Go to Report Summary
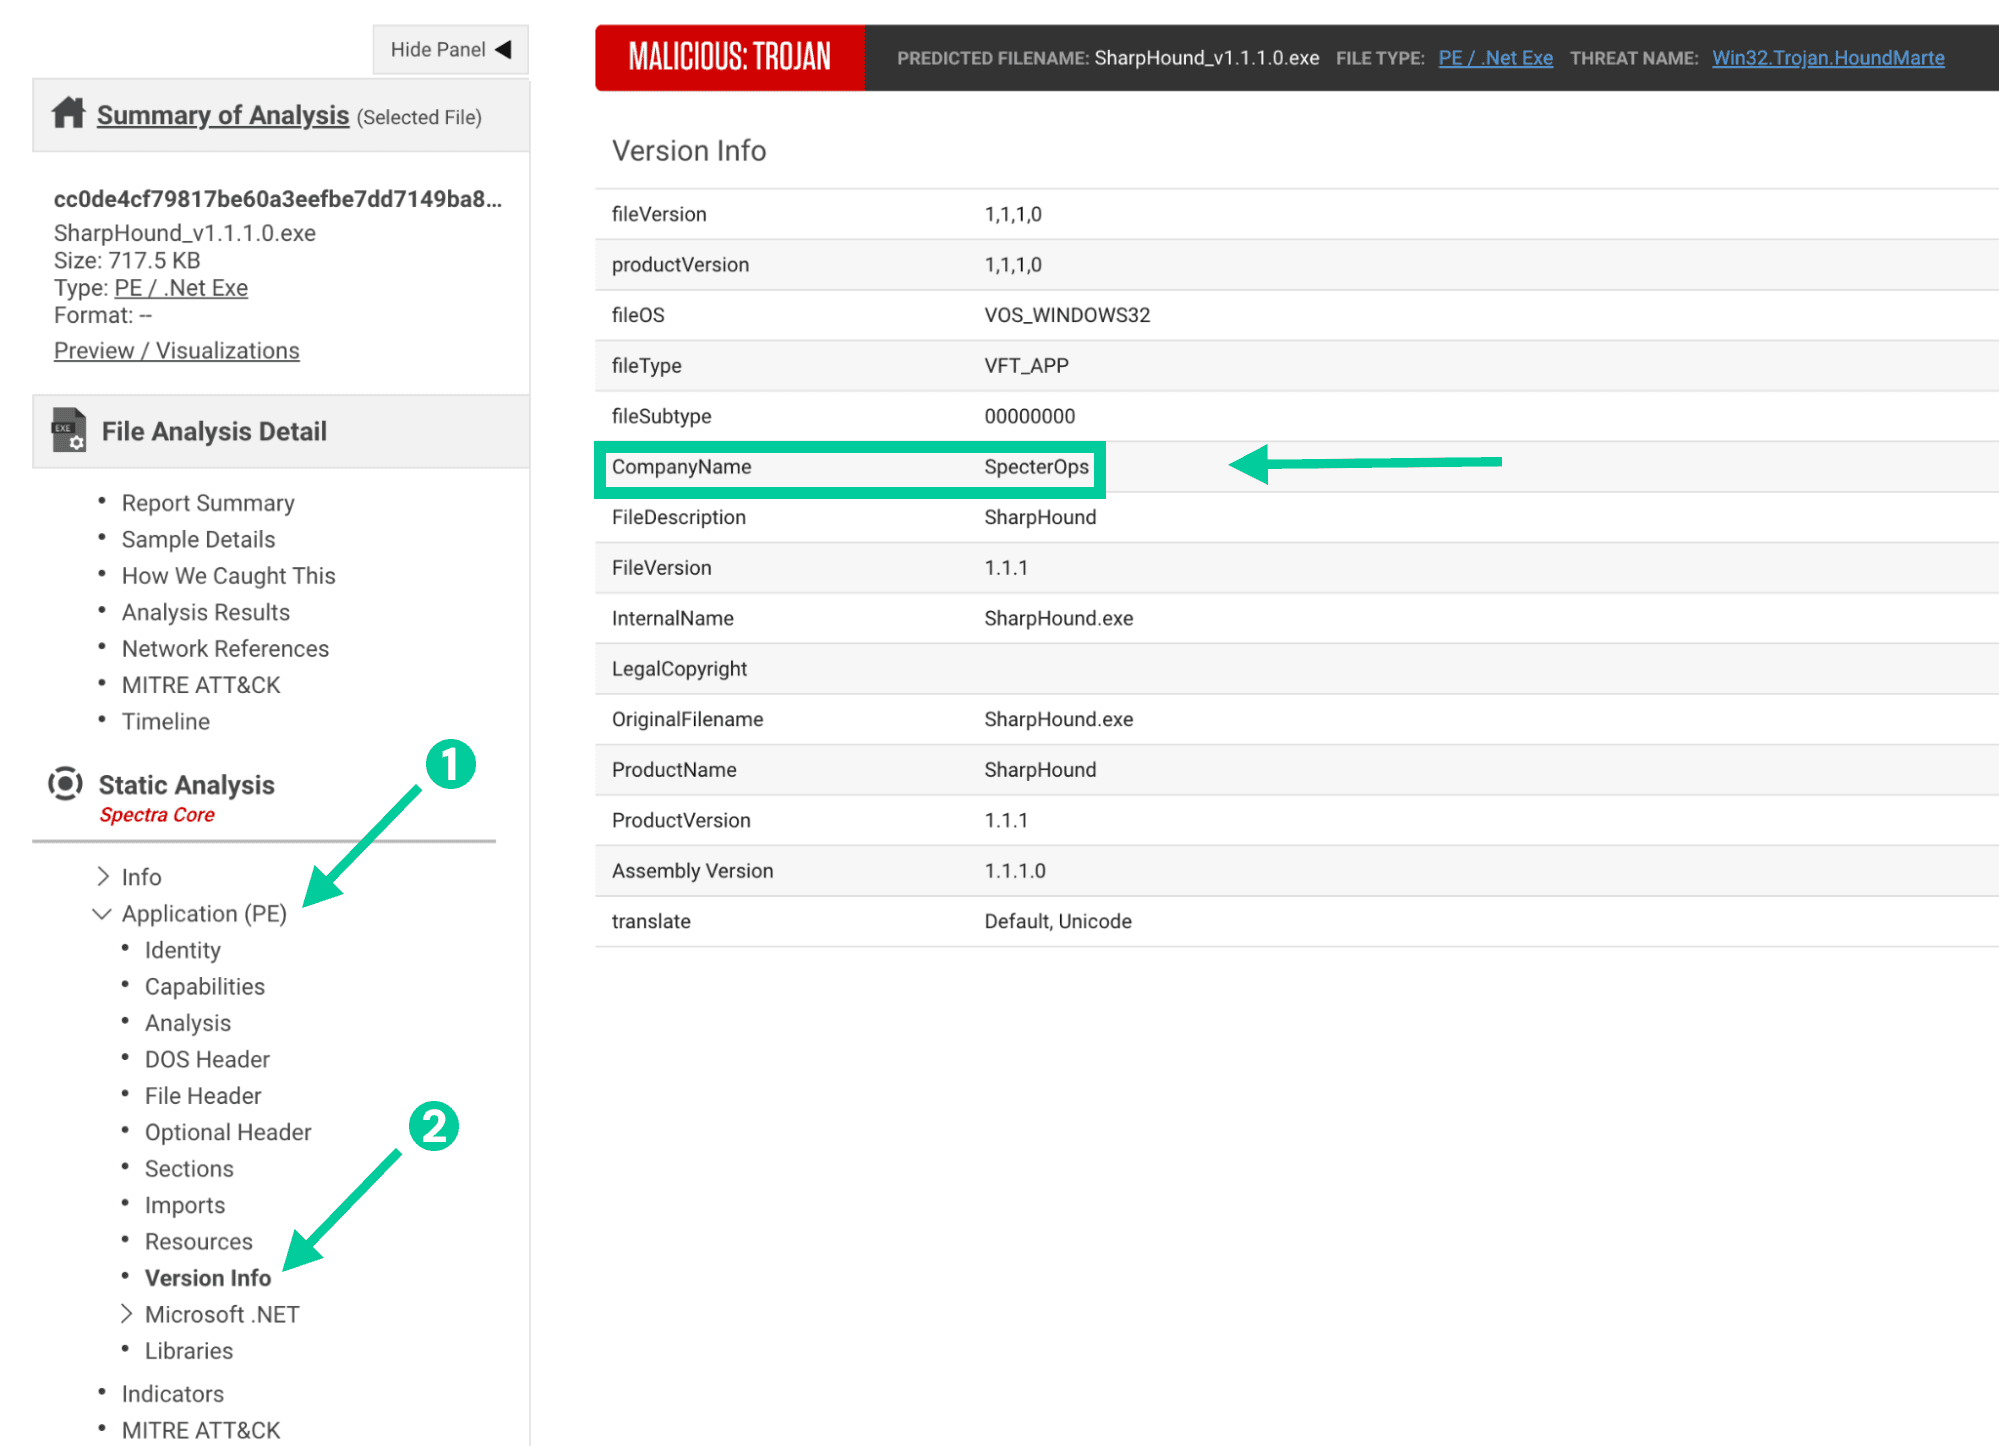The width and height of the screenshot is (1999, 1446). pos(207,503)
